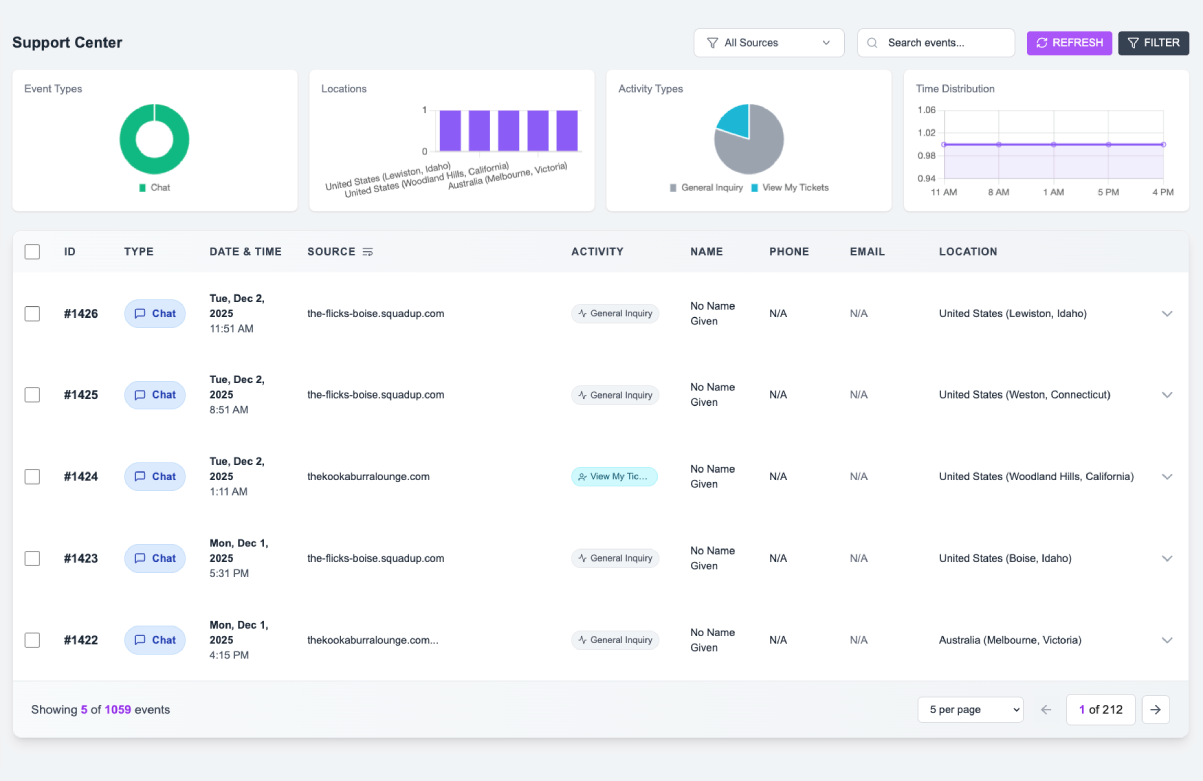Click the Chat badge for event #1426
1203x781 pixels.
[155, 314]
